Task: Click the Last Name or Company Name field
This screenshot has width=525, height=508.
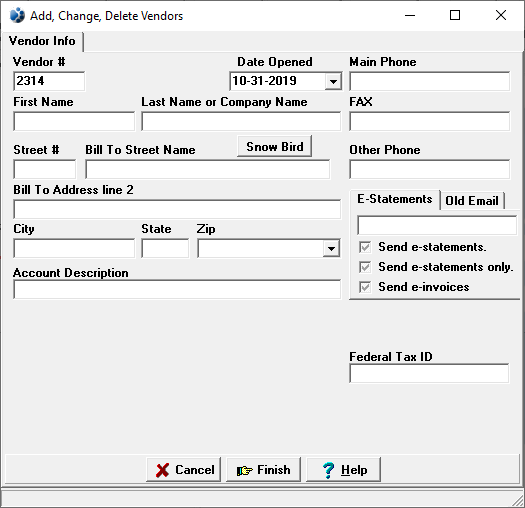Action: (241, 121)
